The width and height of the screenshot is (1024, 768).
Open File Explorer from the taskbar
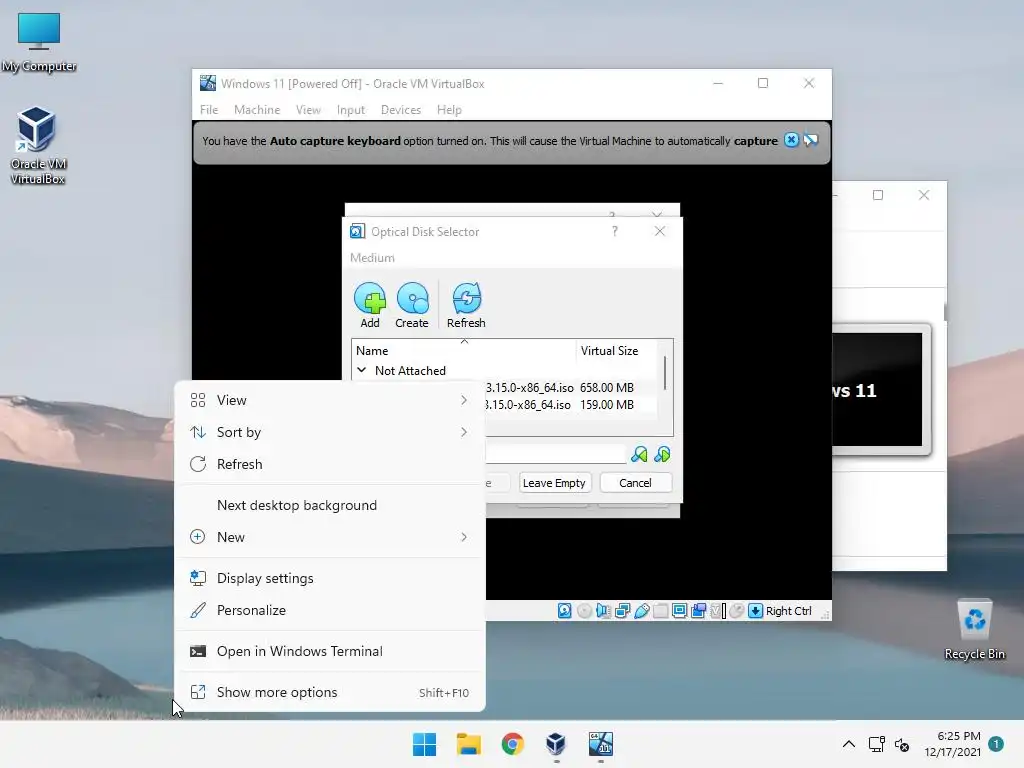pyautogui.click(x=468, y=744)
